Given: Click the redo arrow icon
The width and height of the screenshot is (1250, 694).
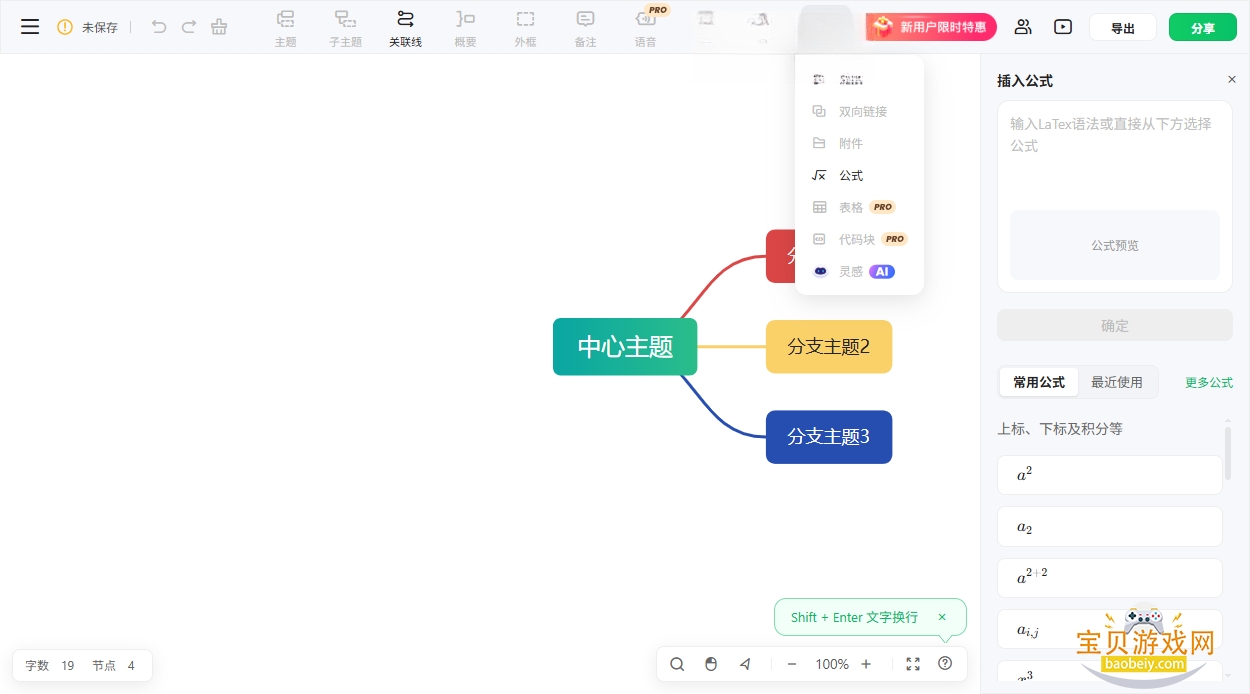Looking at the screenshot, I should 189,27.
